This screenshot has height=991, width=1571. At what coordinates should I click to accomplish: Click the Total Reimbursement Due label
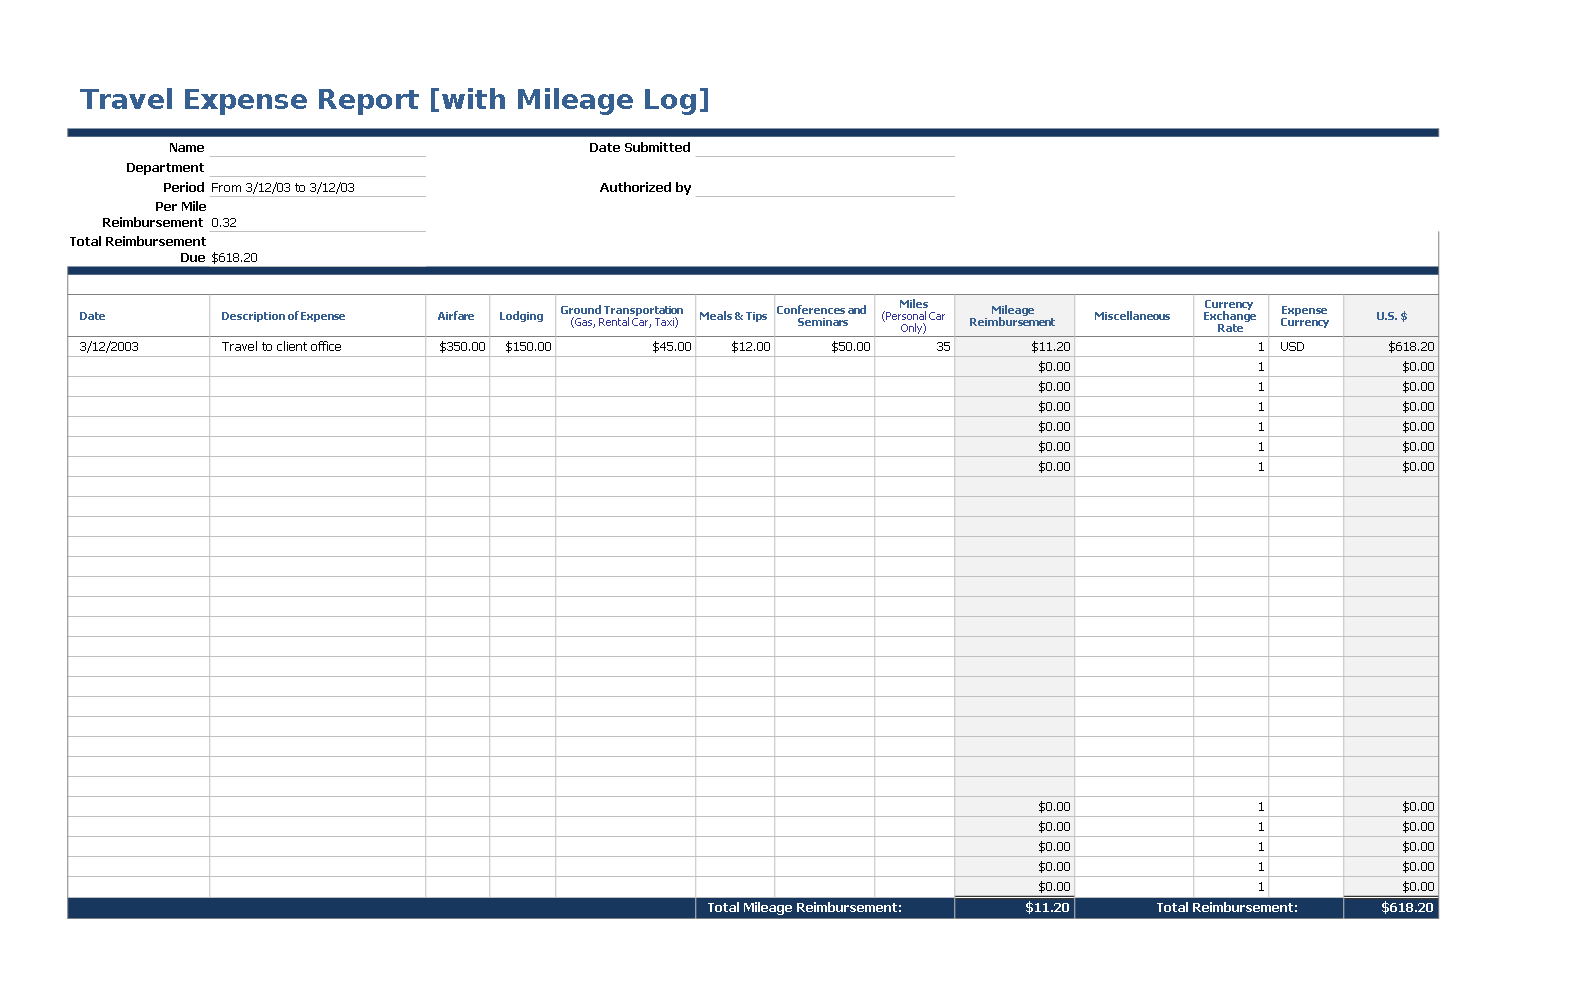(137, 249)
